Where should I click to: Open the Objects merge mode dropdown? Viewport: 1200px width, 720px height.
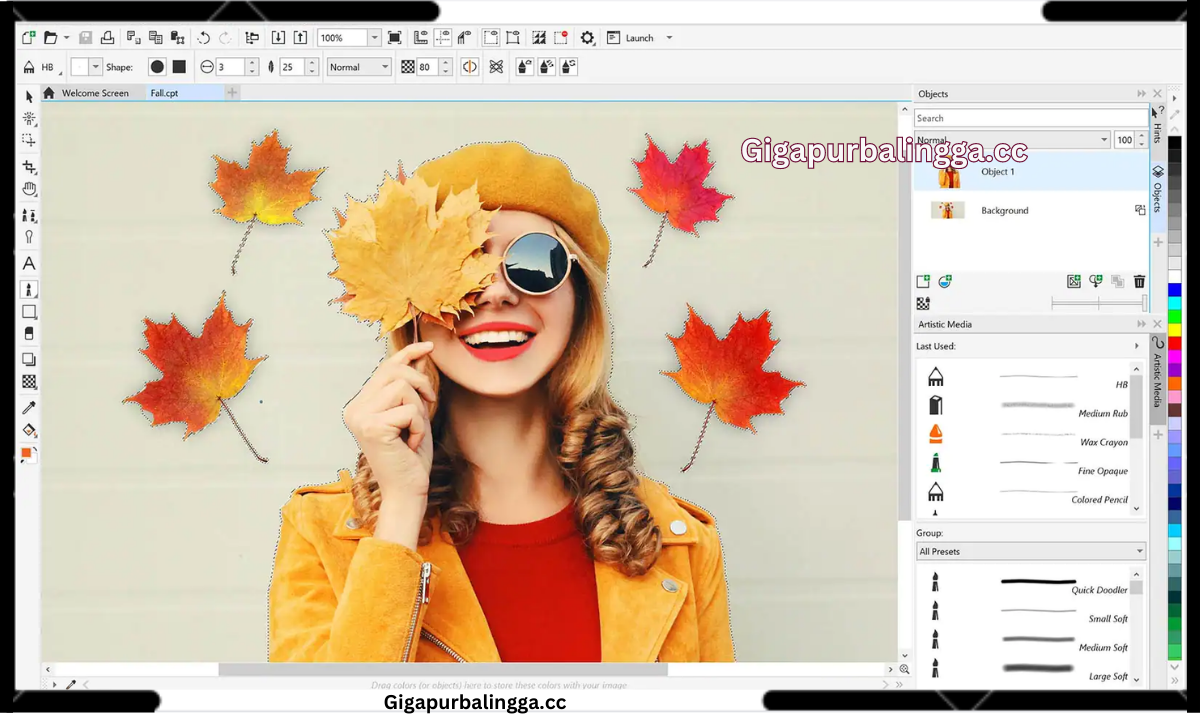(x=1012, y=140)
